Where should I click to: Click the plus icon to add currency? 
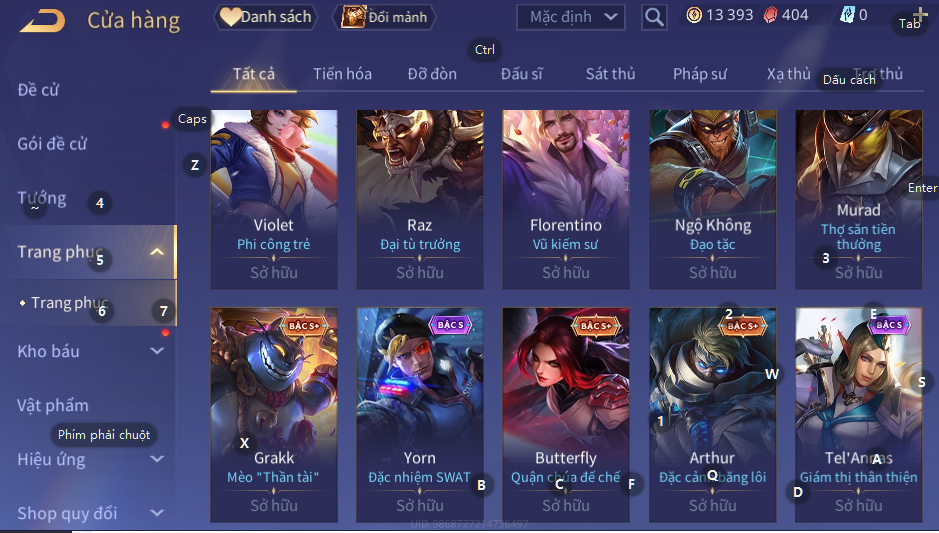[x=920, y=14]
